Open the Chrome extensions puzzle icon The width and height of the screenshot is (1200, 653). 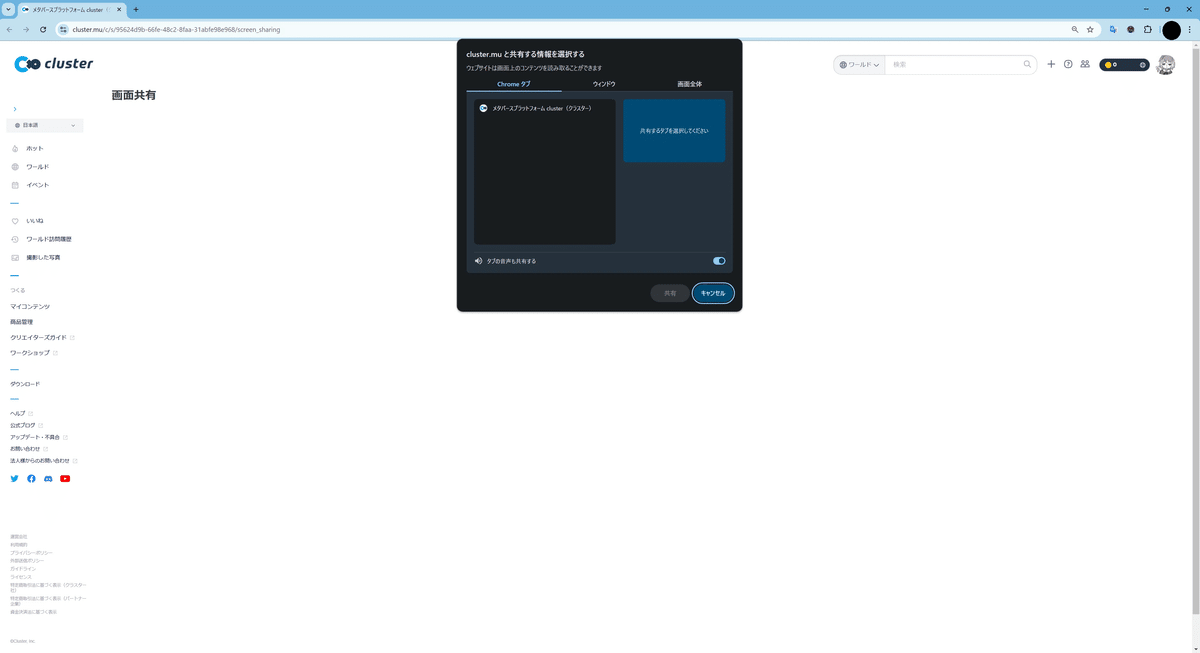pos(1148,29)
